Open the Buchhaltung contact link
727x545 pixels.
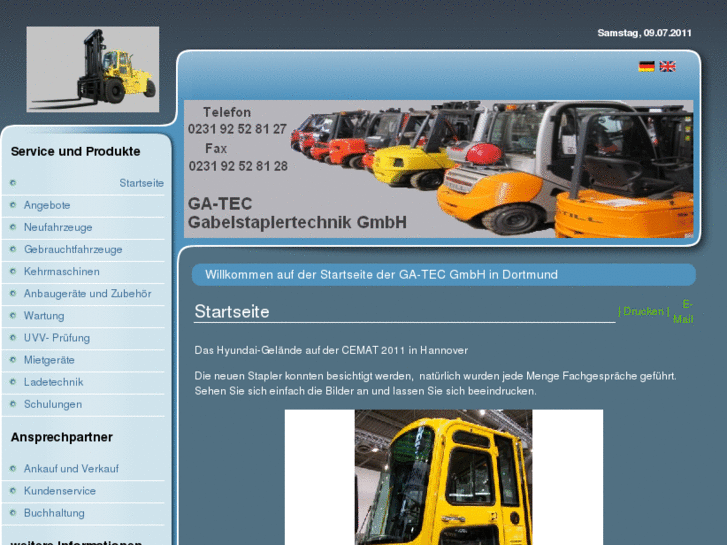(x=54, y=513)
